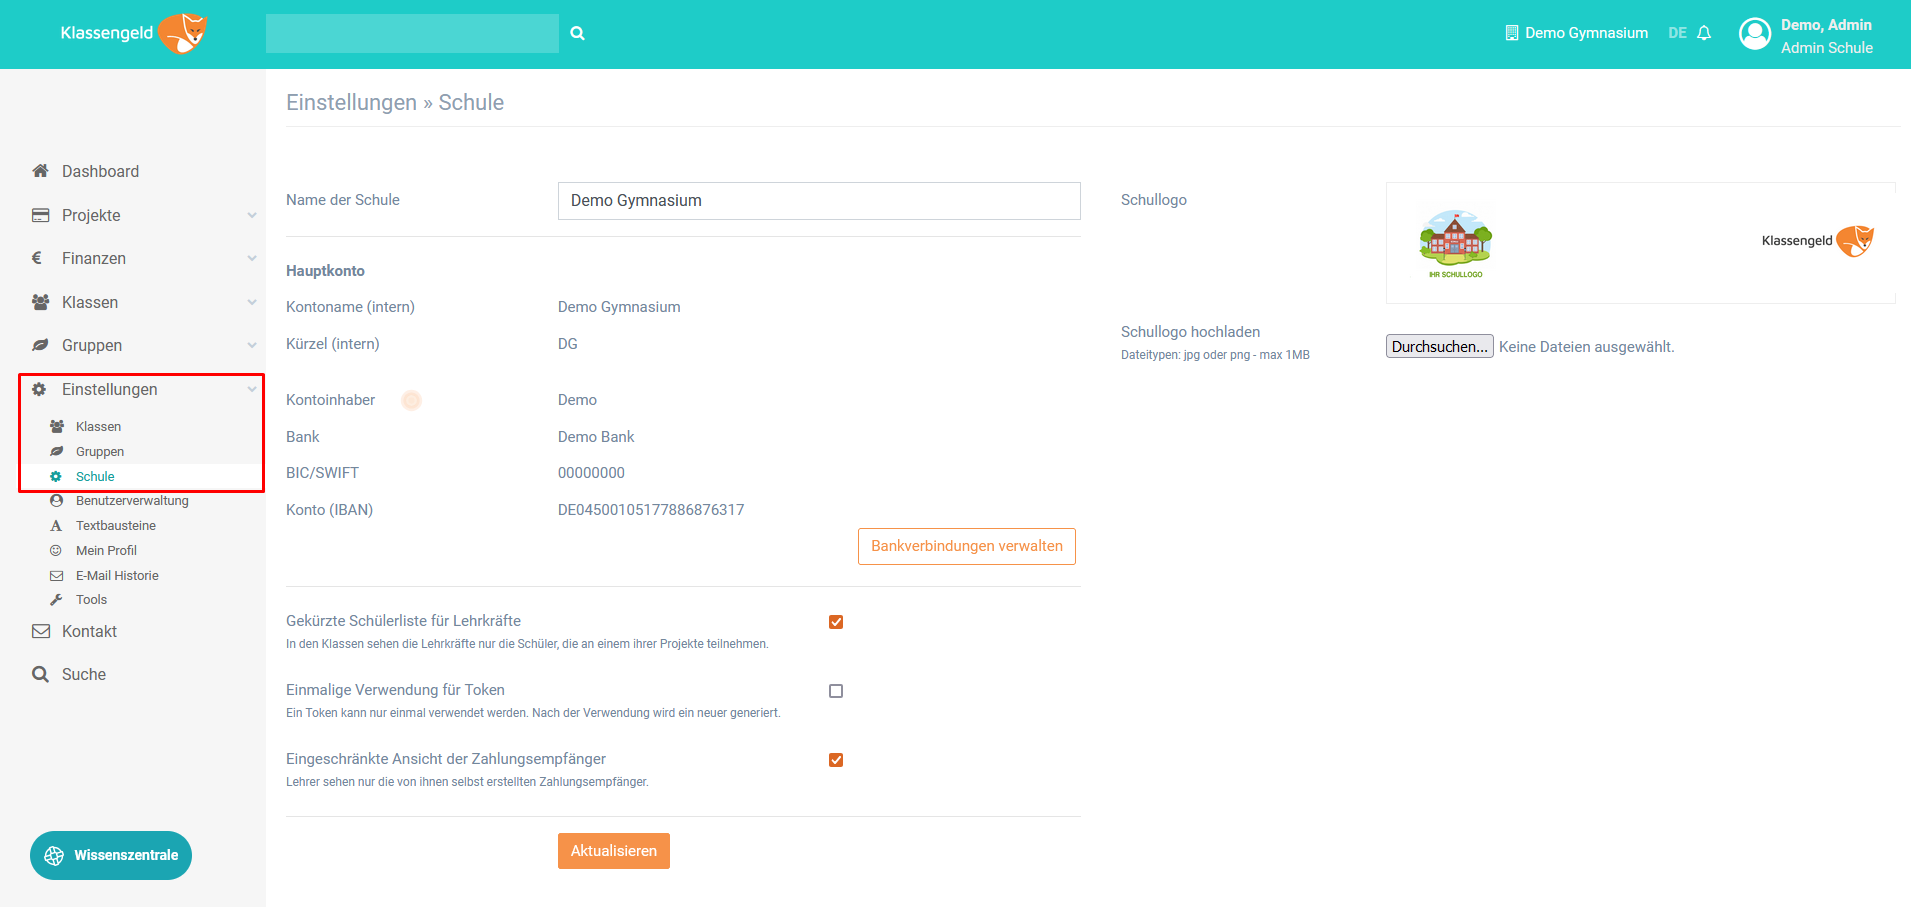Click the Aktualisieren button
This screenshot has height=907, width=1911.
coord(614,851)
